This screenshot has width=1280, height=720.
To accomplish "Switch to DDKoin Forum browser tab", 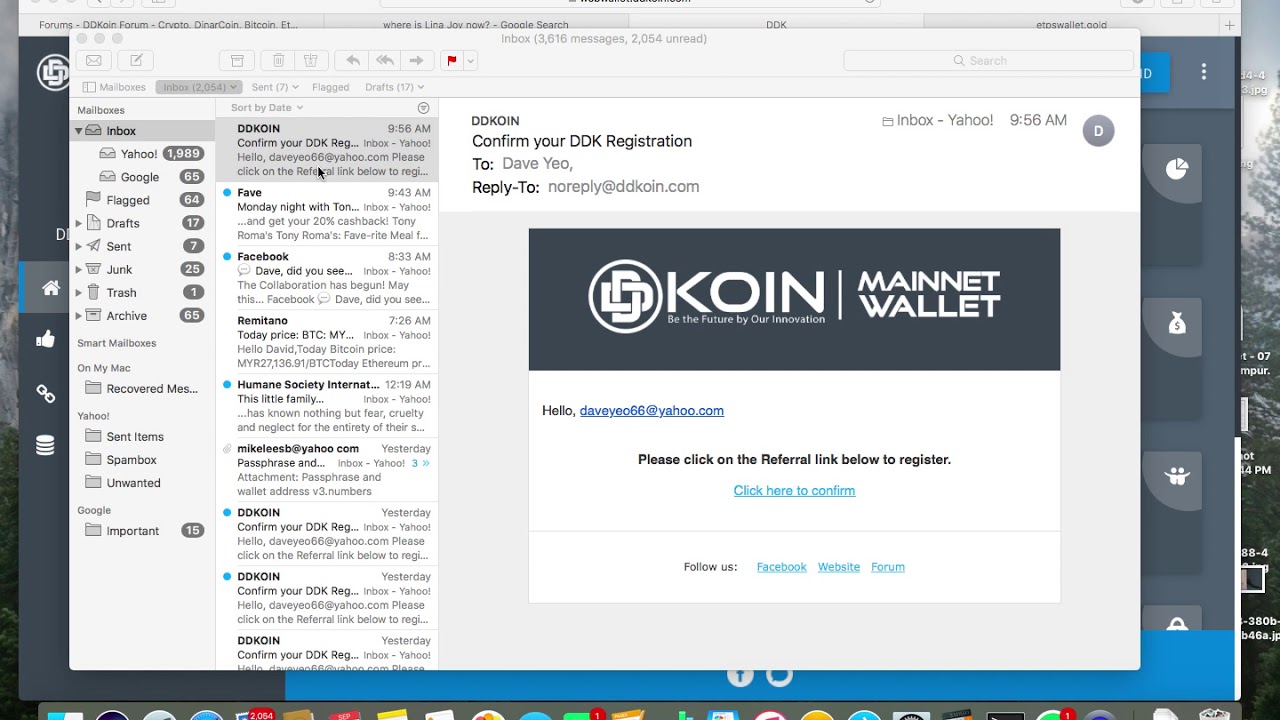I will coord(168,25).
